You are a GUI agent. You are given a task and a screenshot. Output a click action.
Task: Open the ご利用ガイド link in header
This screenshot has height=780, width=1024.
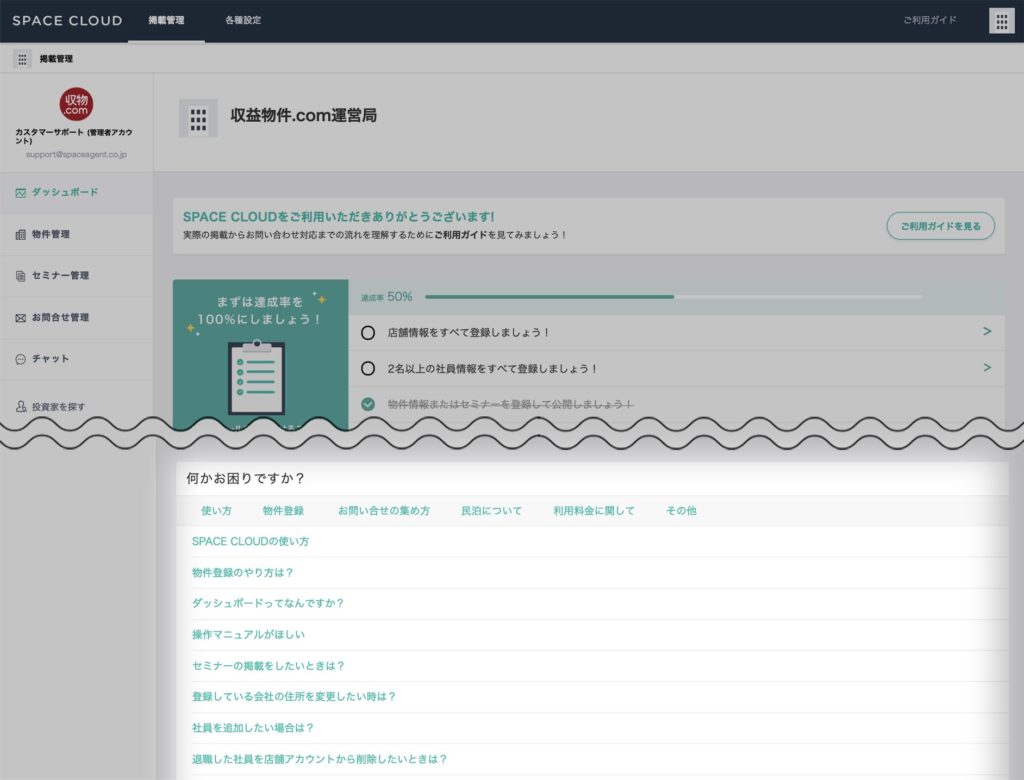pyautogui.click(x=930, y=20)
